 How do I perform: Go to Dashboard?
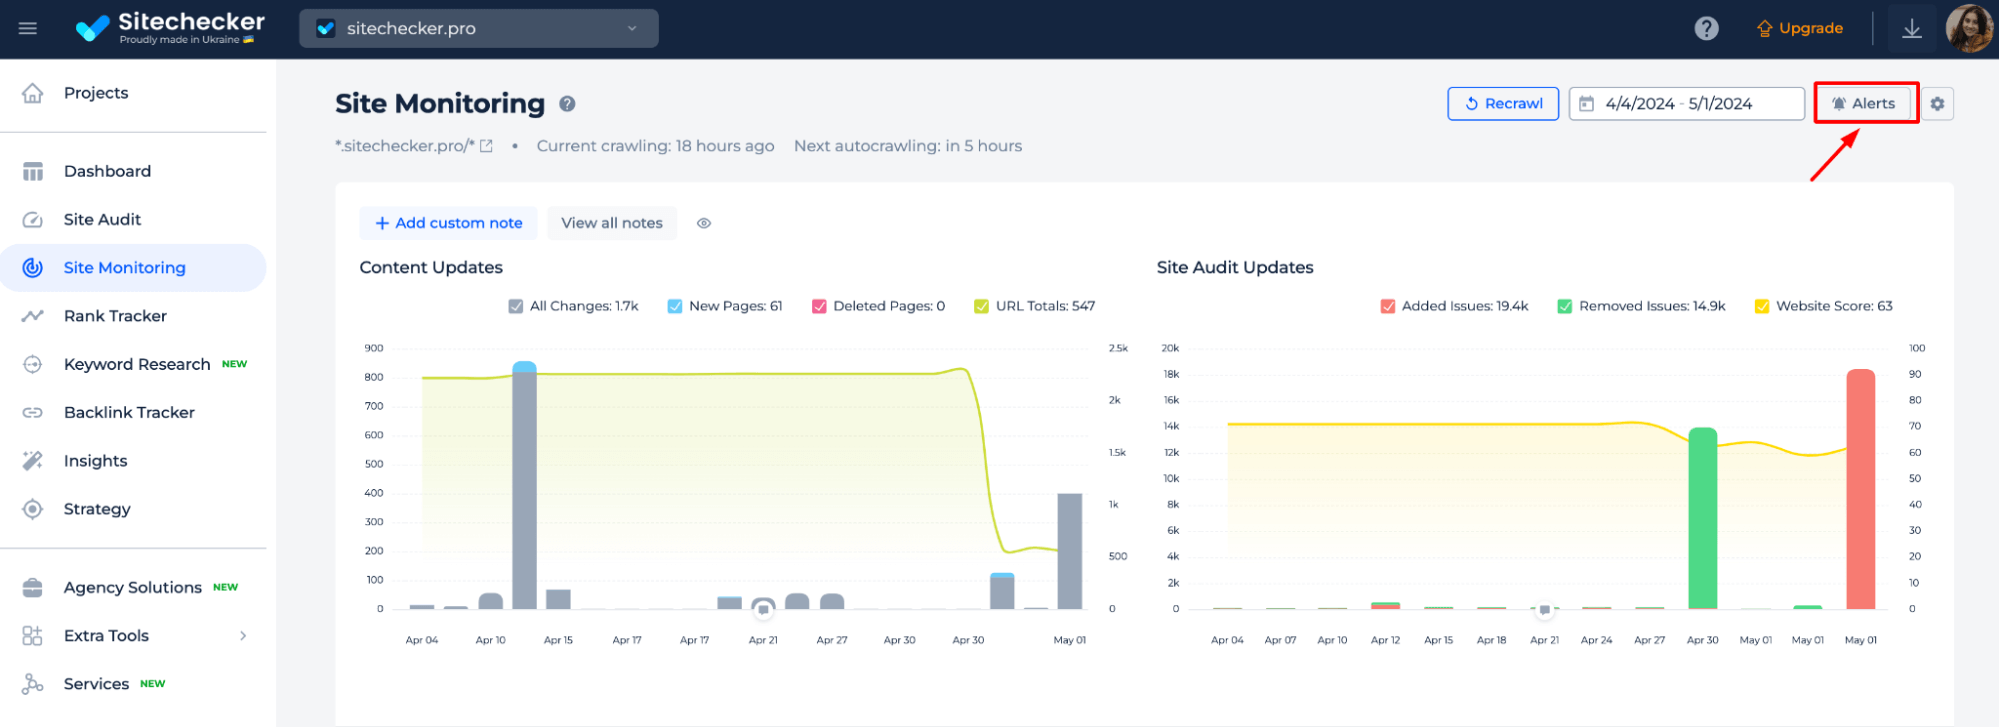click(x=107, y=171)
